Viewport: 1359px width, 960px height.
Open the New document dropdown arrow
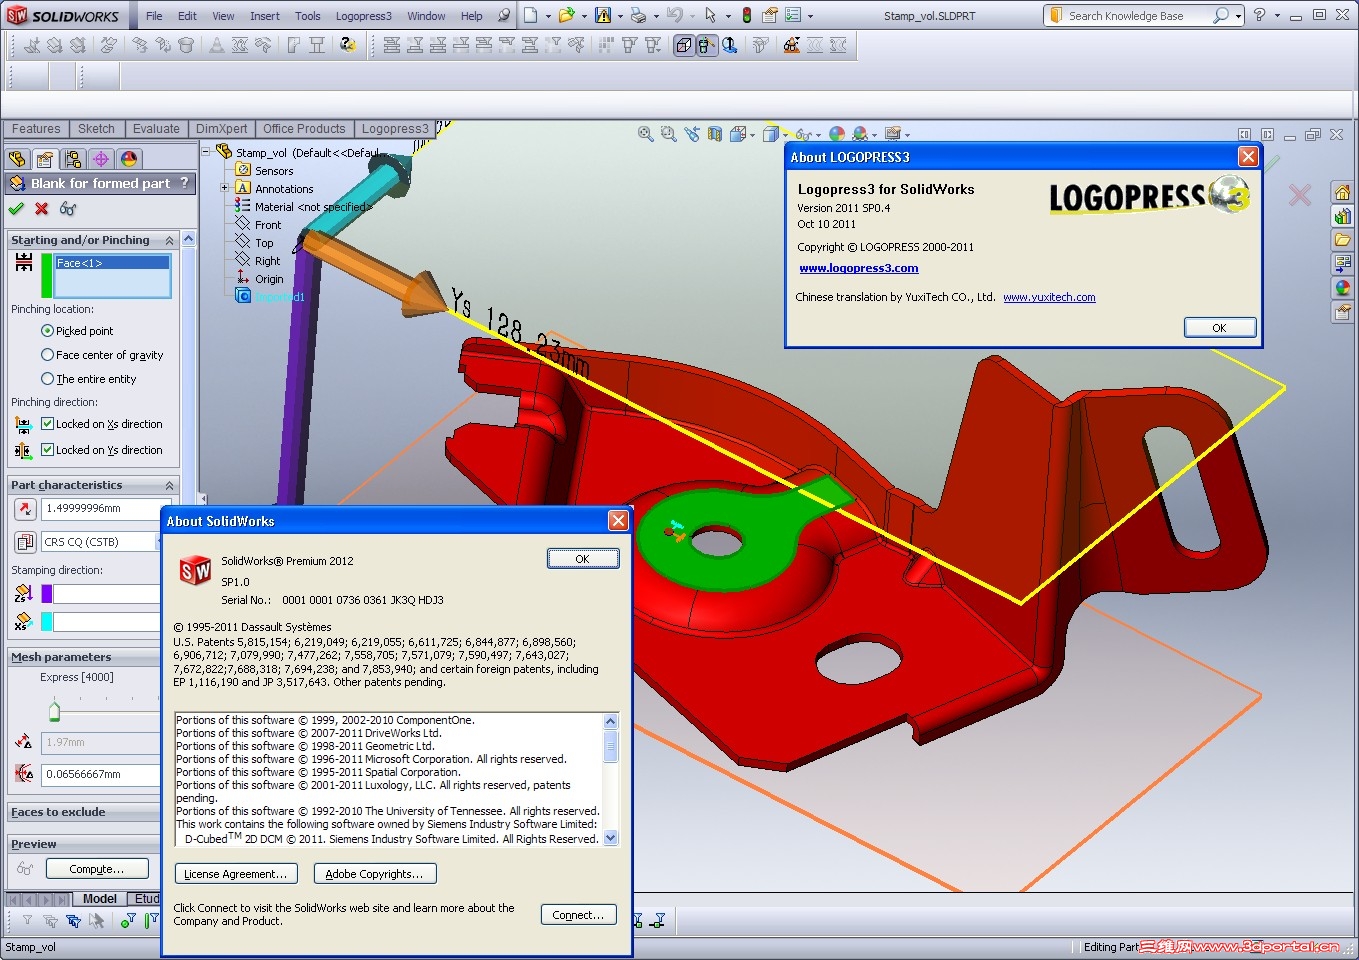[x=547, y=16]
